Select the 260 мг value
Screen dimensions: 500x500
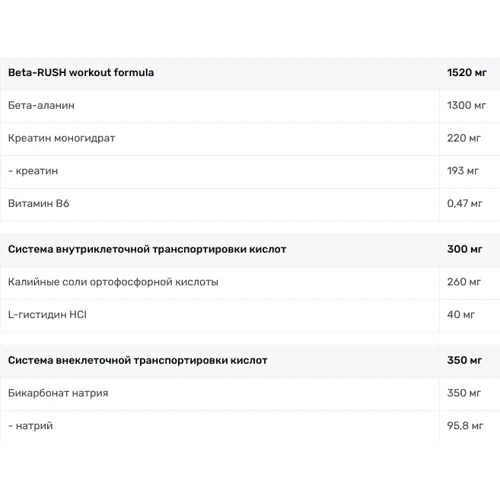click(464, 282)
